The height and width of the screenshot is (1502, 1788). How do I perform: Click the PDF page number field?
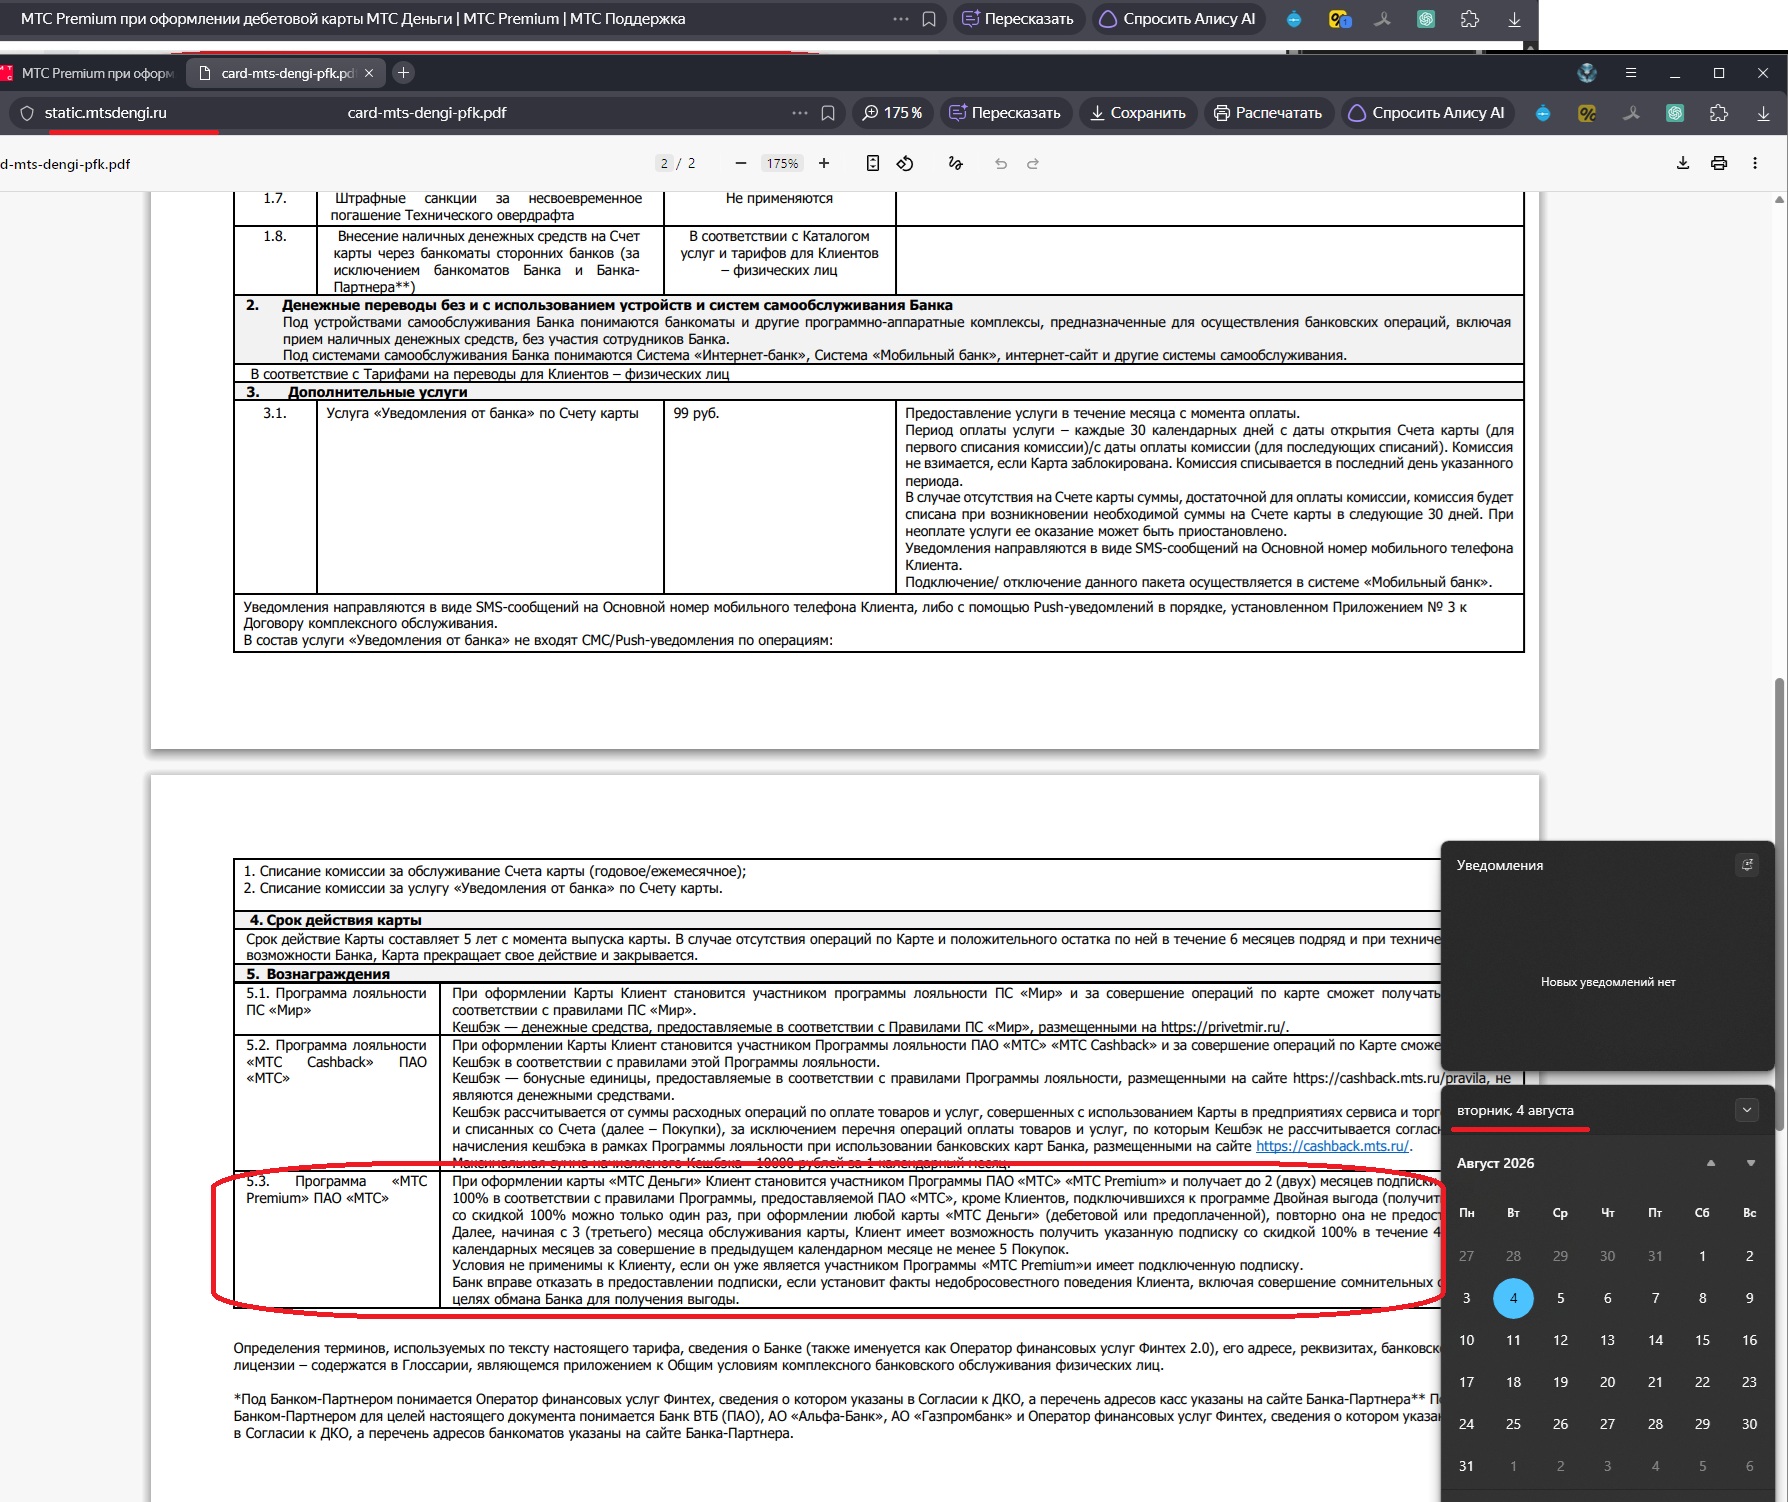(x=664, y=164)
